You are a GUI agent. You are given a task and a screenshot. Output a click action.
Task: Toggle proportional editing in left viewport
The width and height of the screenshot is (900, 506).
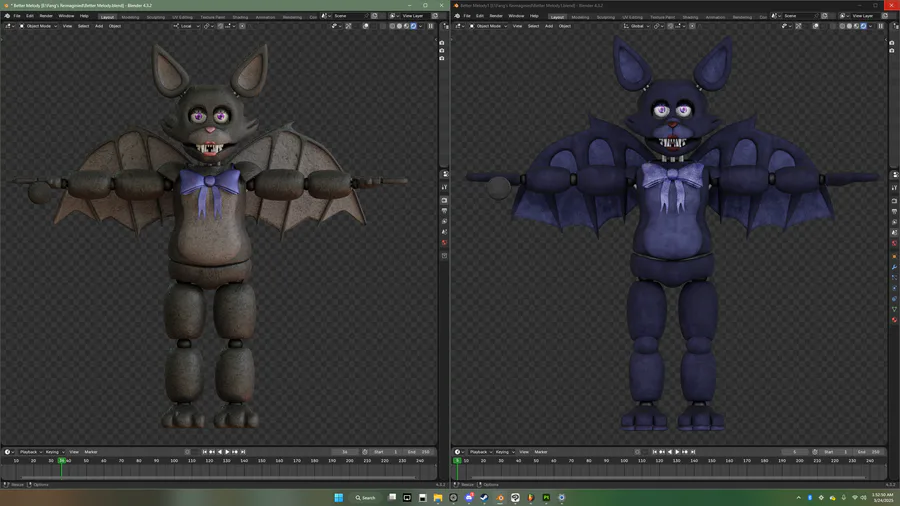242,26
